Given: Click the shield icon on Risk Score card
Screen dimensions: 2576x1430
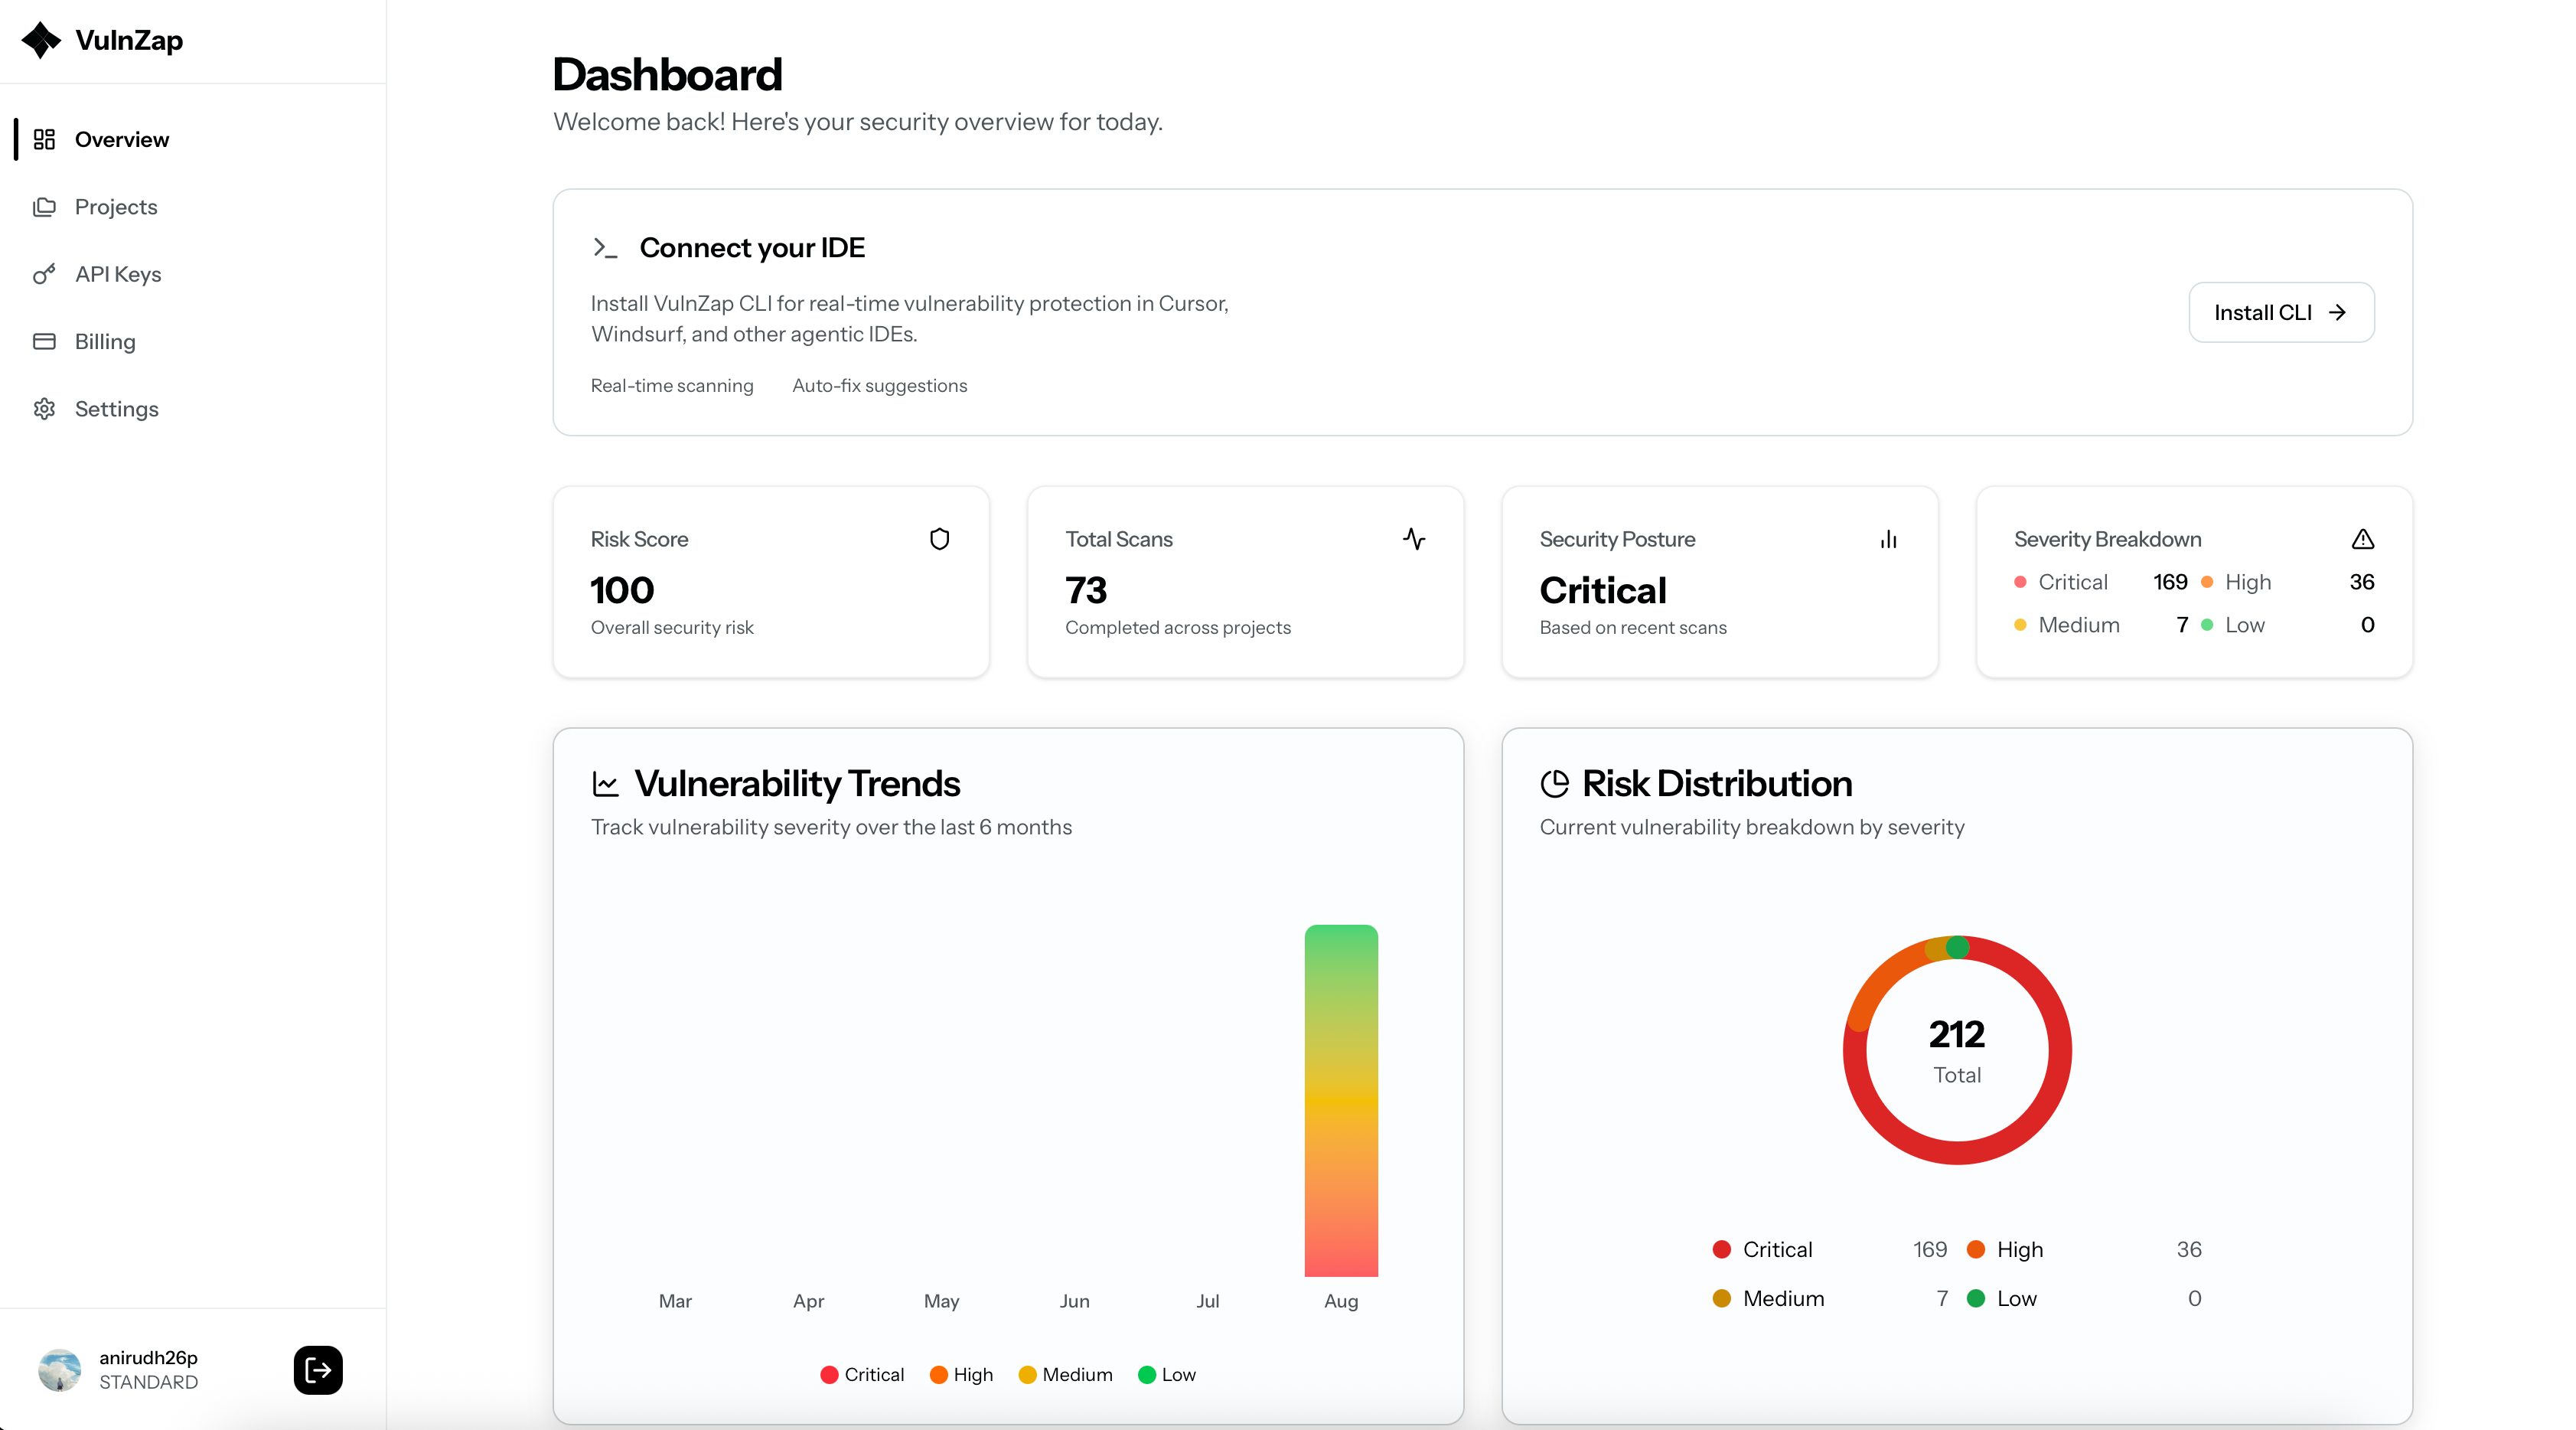Looking at the screenshot, I should click(x=939, y=539).
